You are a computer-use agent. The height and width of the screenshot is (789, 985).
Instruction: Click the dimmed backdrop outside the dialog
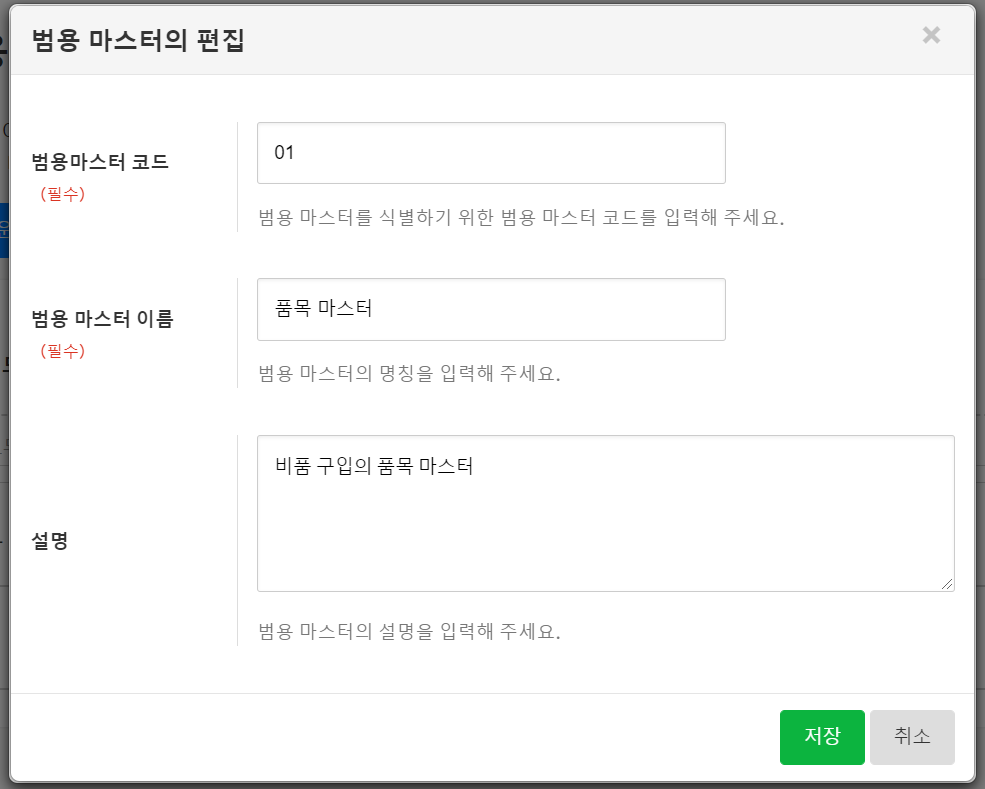point(4,600)
